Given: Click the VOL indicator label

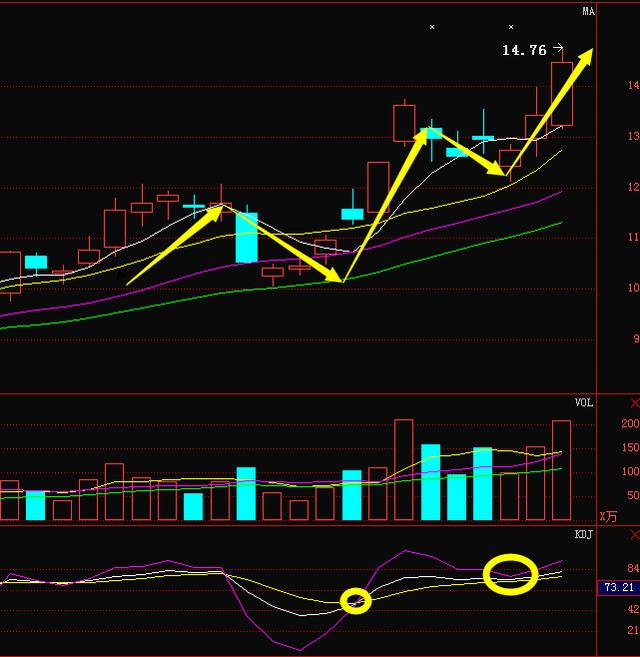Looking at the screenshot, I should (583, 403).
